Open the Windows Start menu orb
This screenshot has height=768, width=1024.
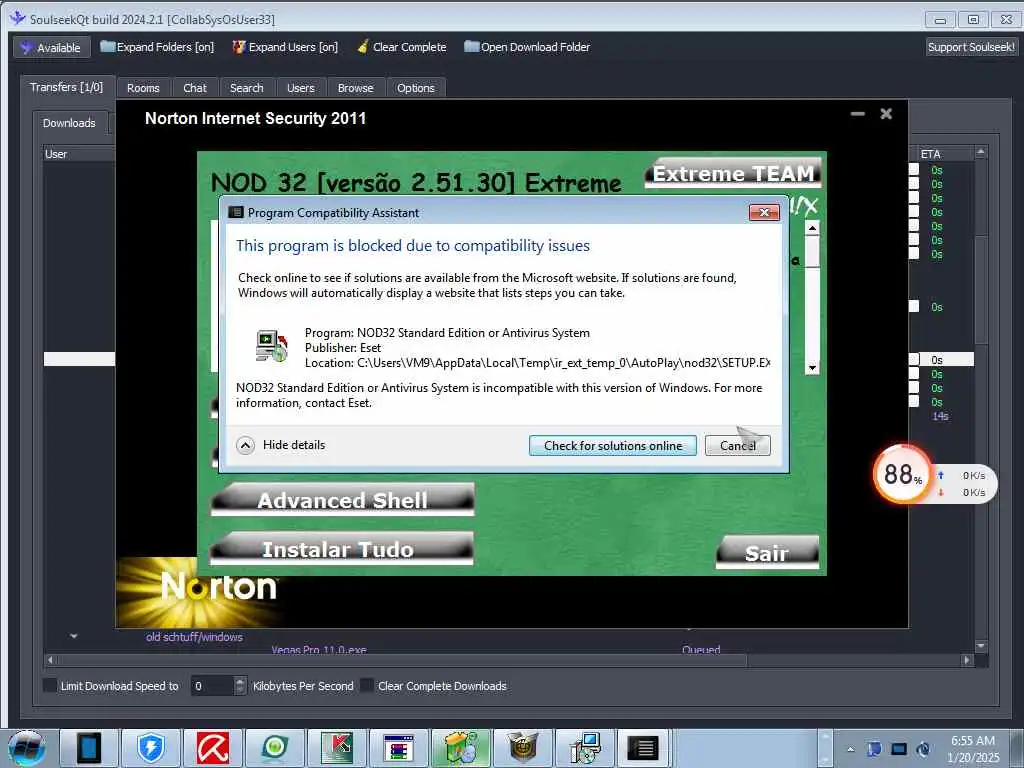[27, 748]
